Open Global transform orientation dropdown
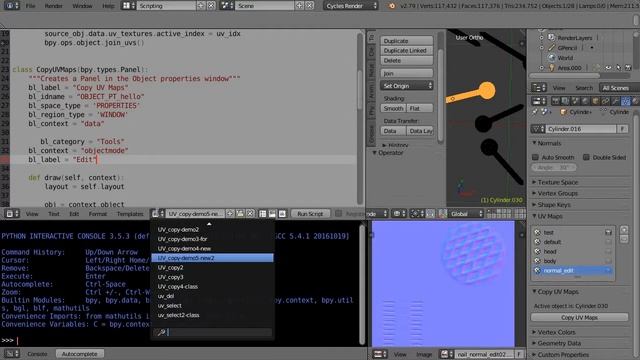 tap(466, 213)
